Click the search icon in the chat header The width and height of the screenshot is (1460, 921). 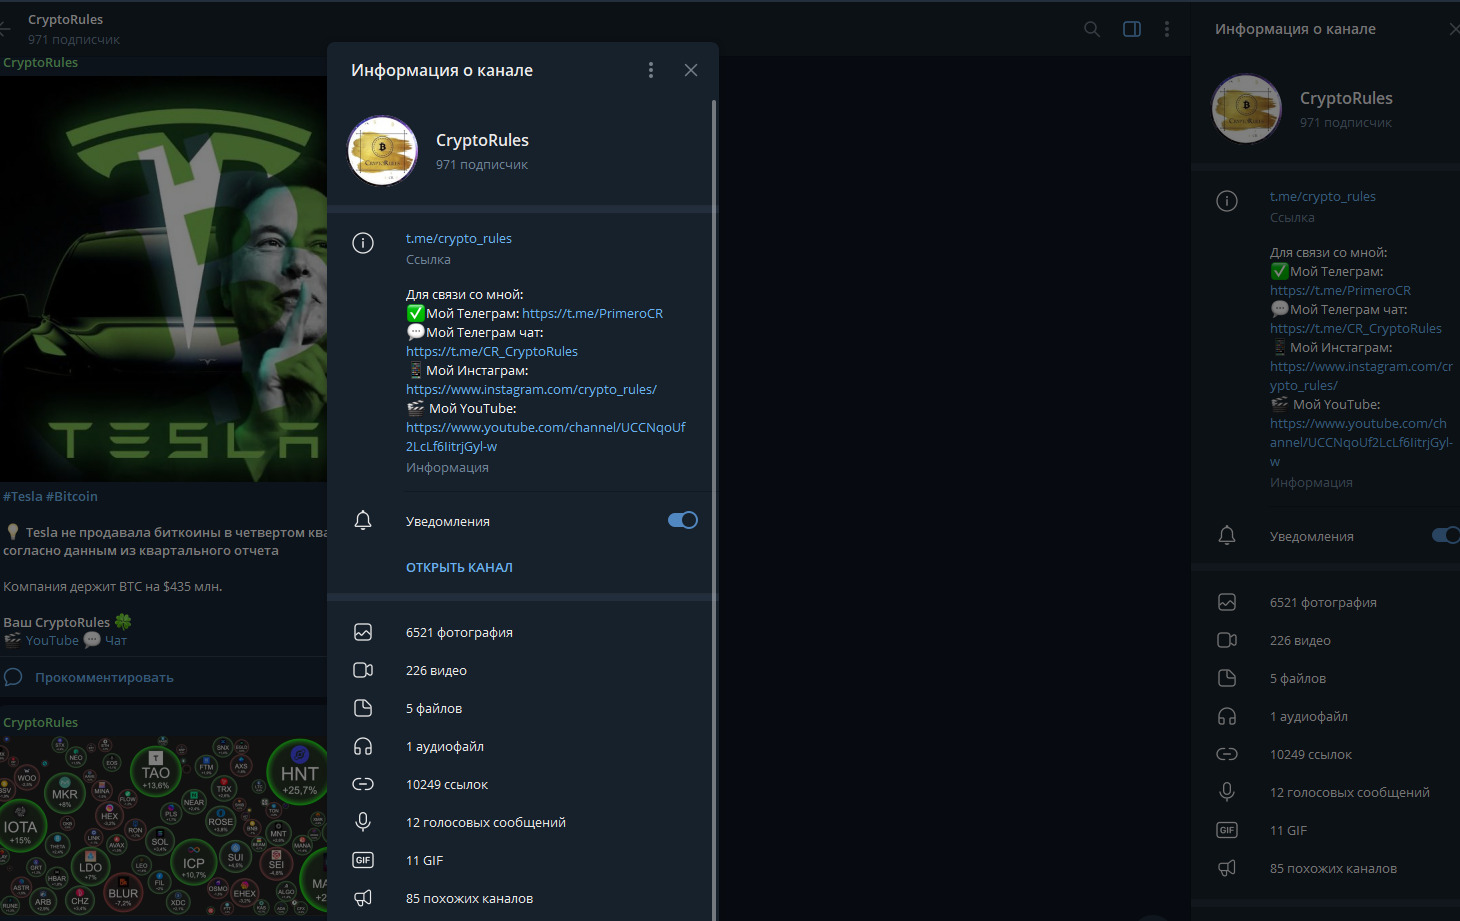1092,29
